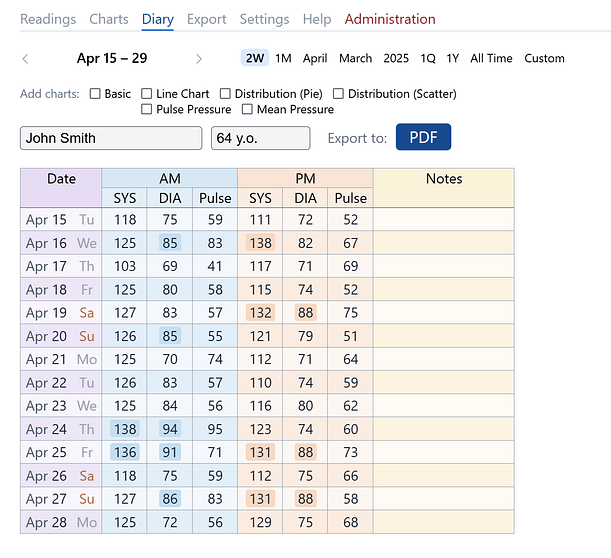Toggle the Pulse Pressure checkbox

coord(147,109)
